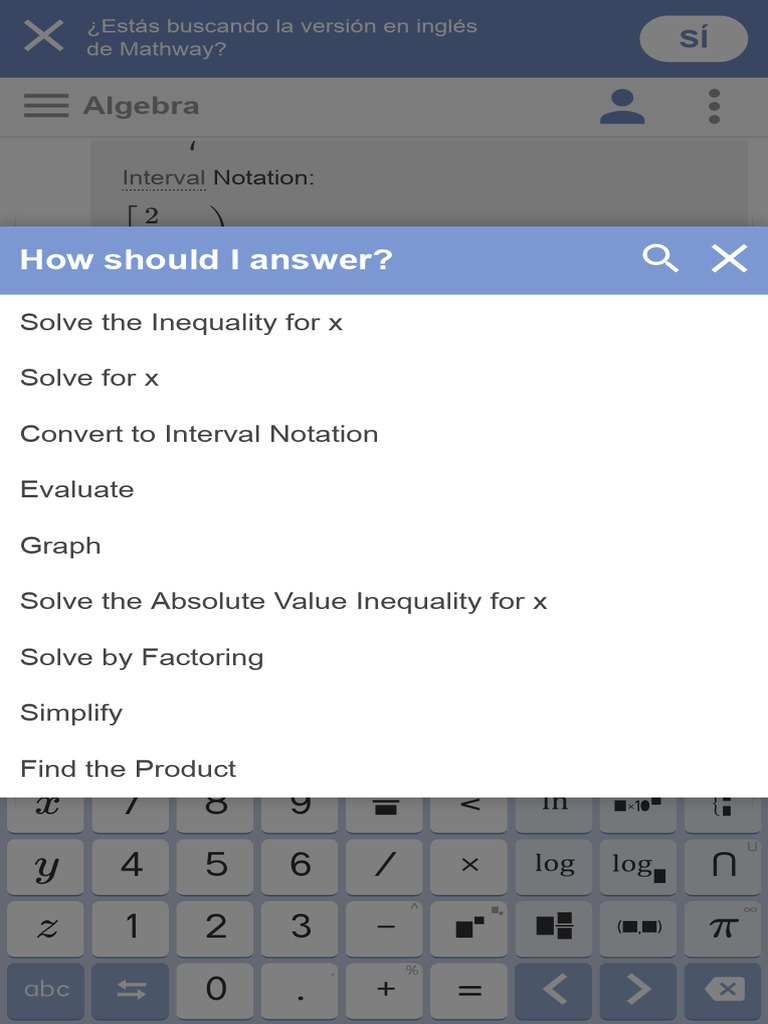Click the dotted 'Interval' glossary link
Screen dimensions: 768x1024
coord(163,178)
